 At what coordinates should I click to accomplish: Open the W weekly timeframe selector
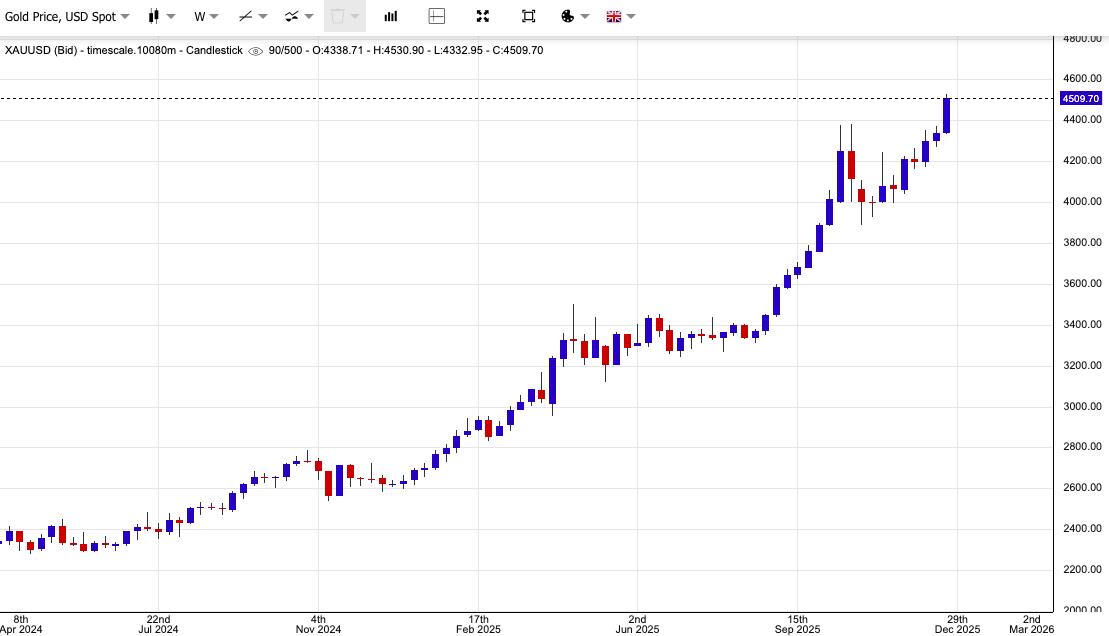(x=206, y=16)
